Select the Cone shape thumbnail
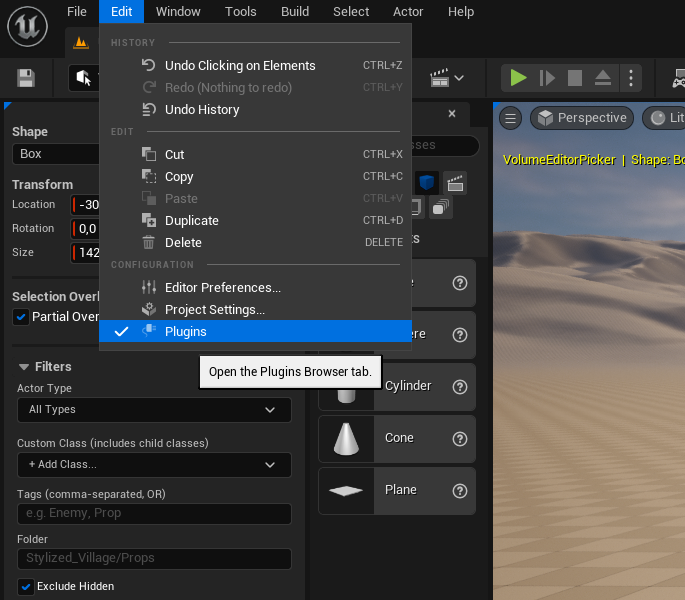The image size is (685, 600). click(346, 439)
